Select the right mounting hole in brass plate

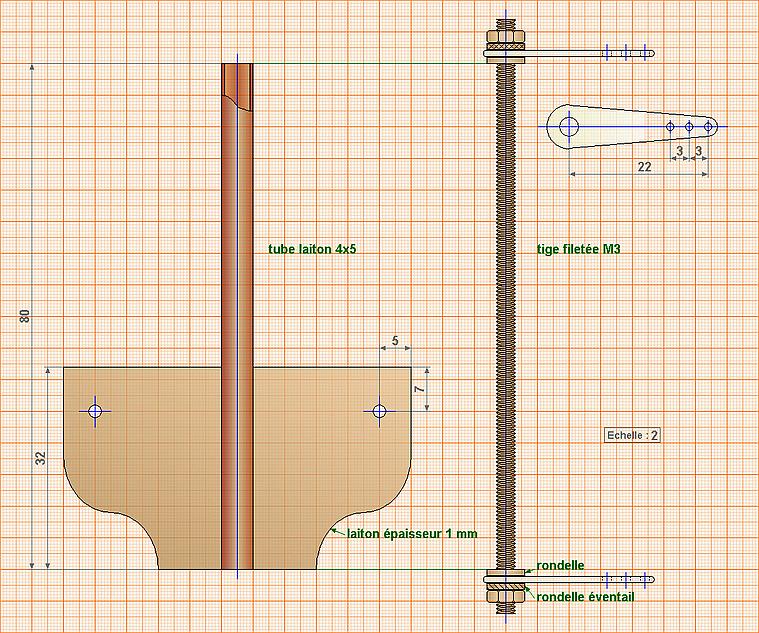click(379, 411)
